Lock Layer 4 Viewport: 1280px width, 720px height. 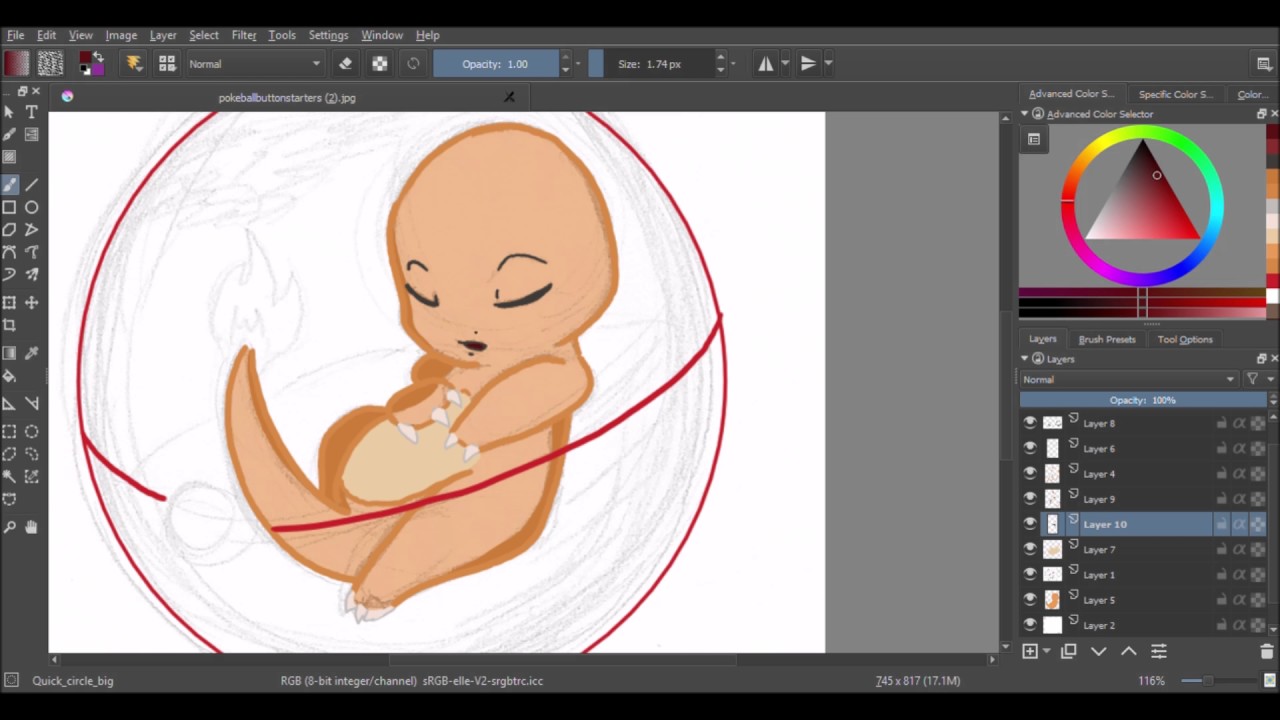1221,474
